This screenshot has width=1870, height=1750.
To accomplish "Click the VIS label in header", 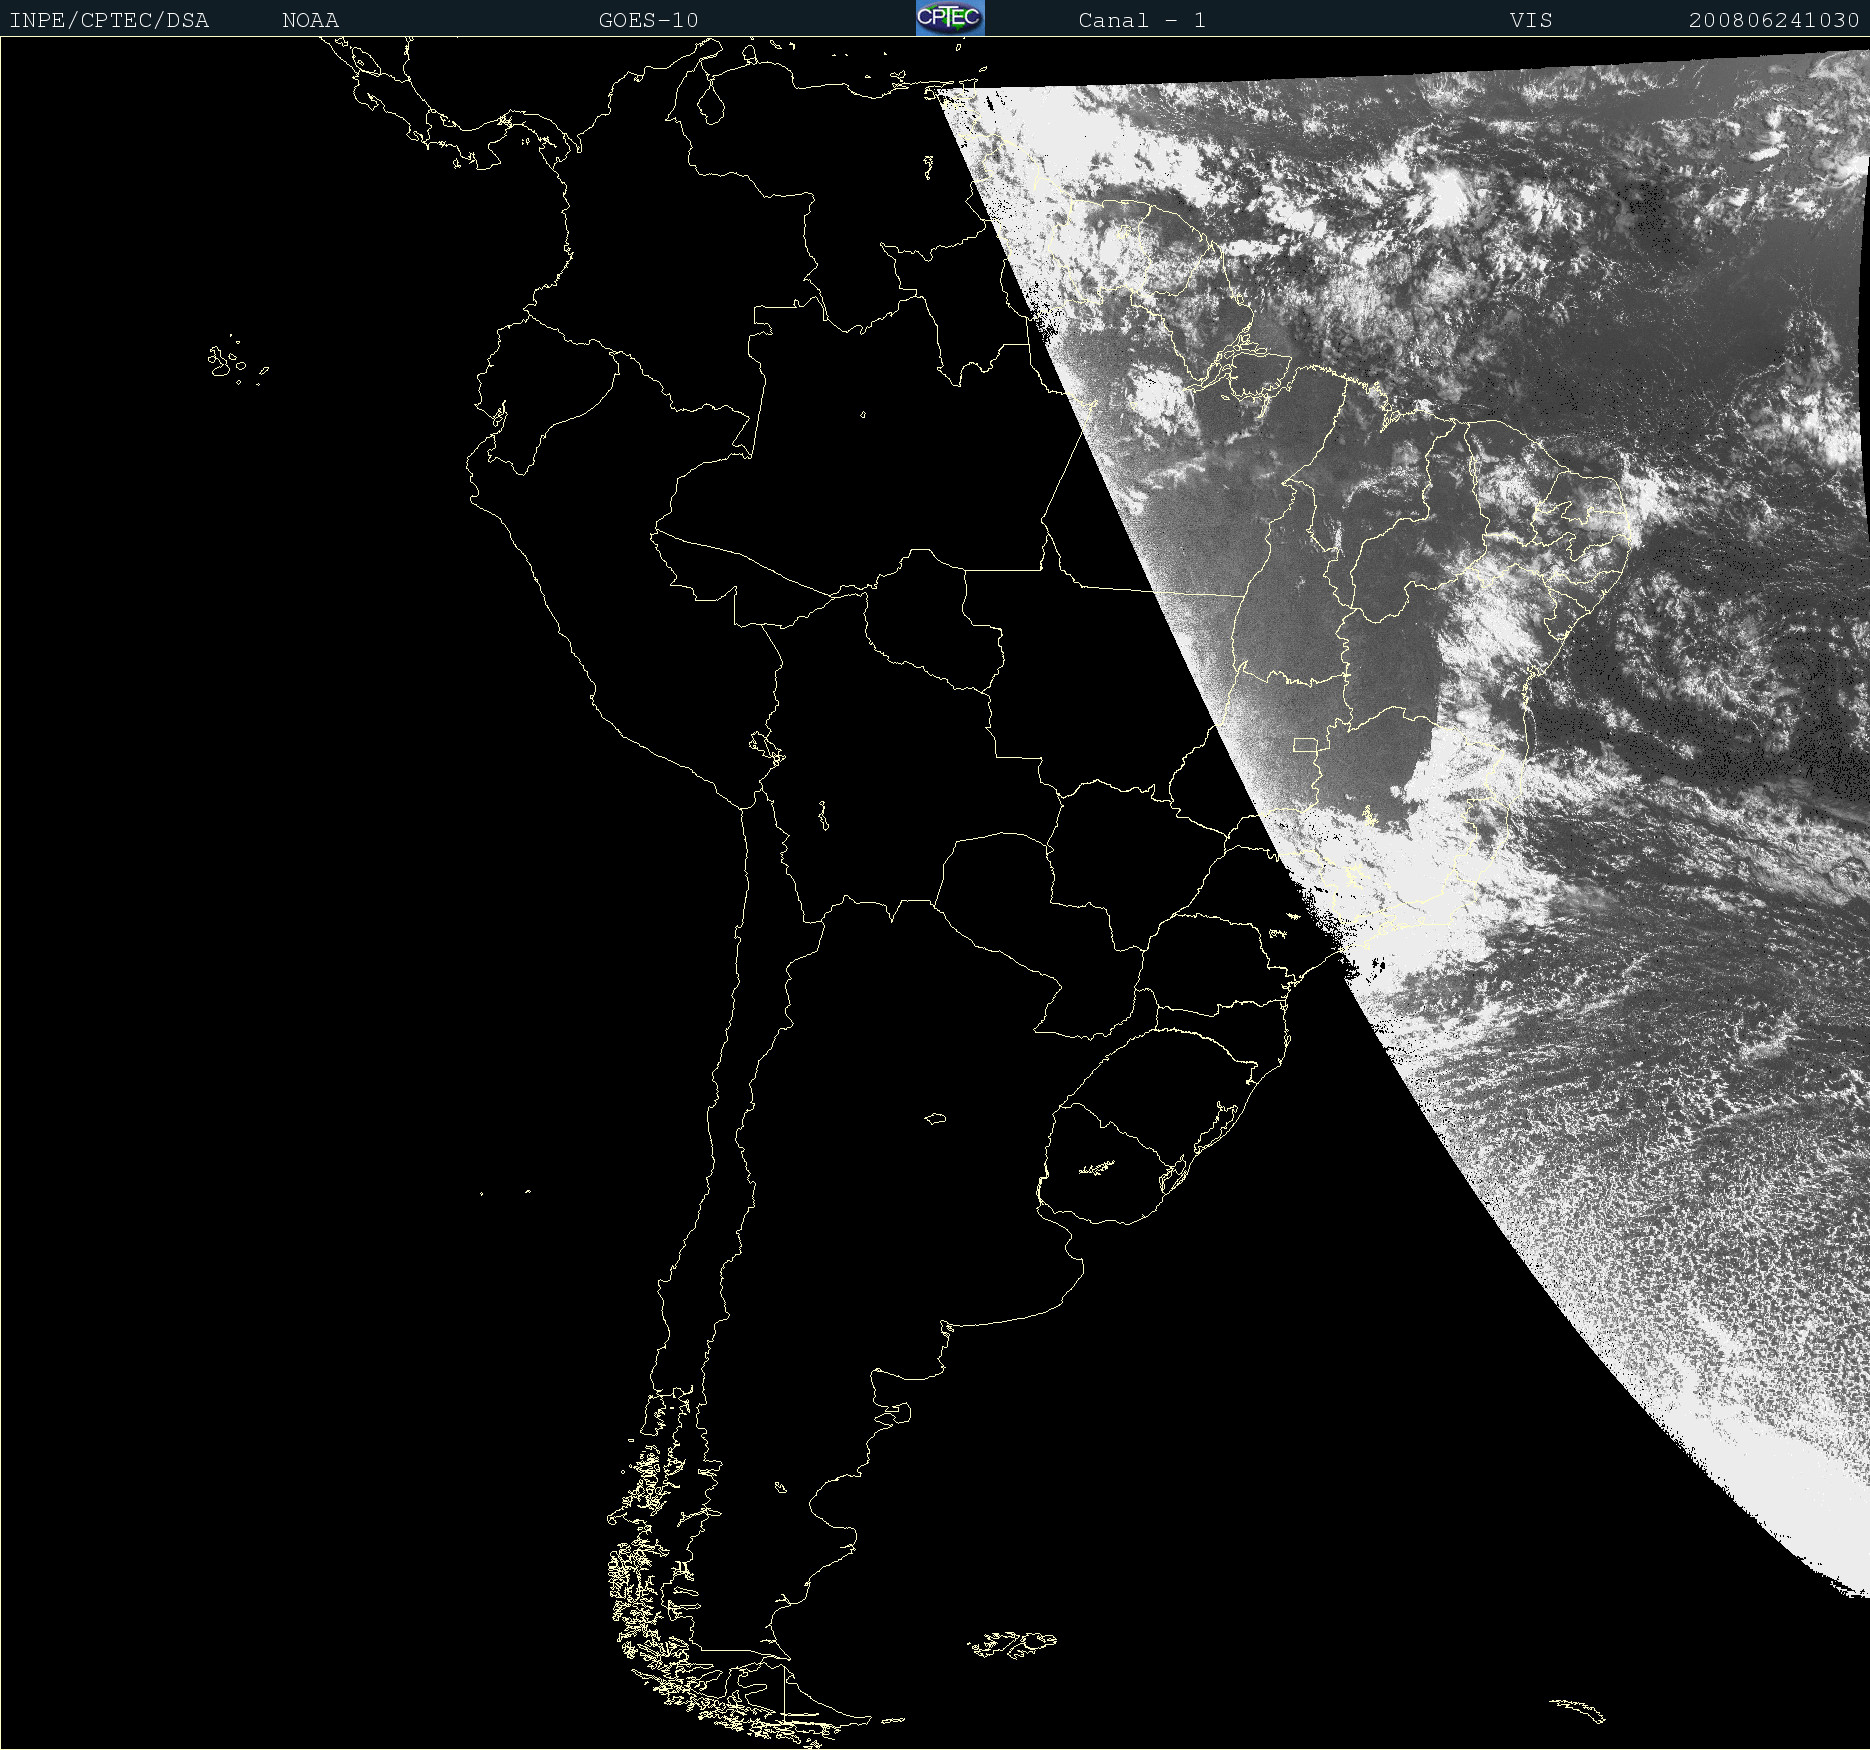I will point(1531,20).
